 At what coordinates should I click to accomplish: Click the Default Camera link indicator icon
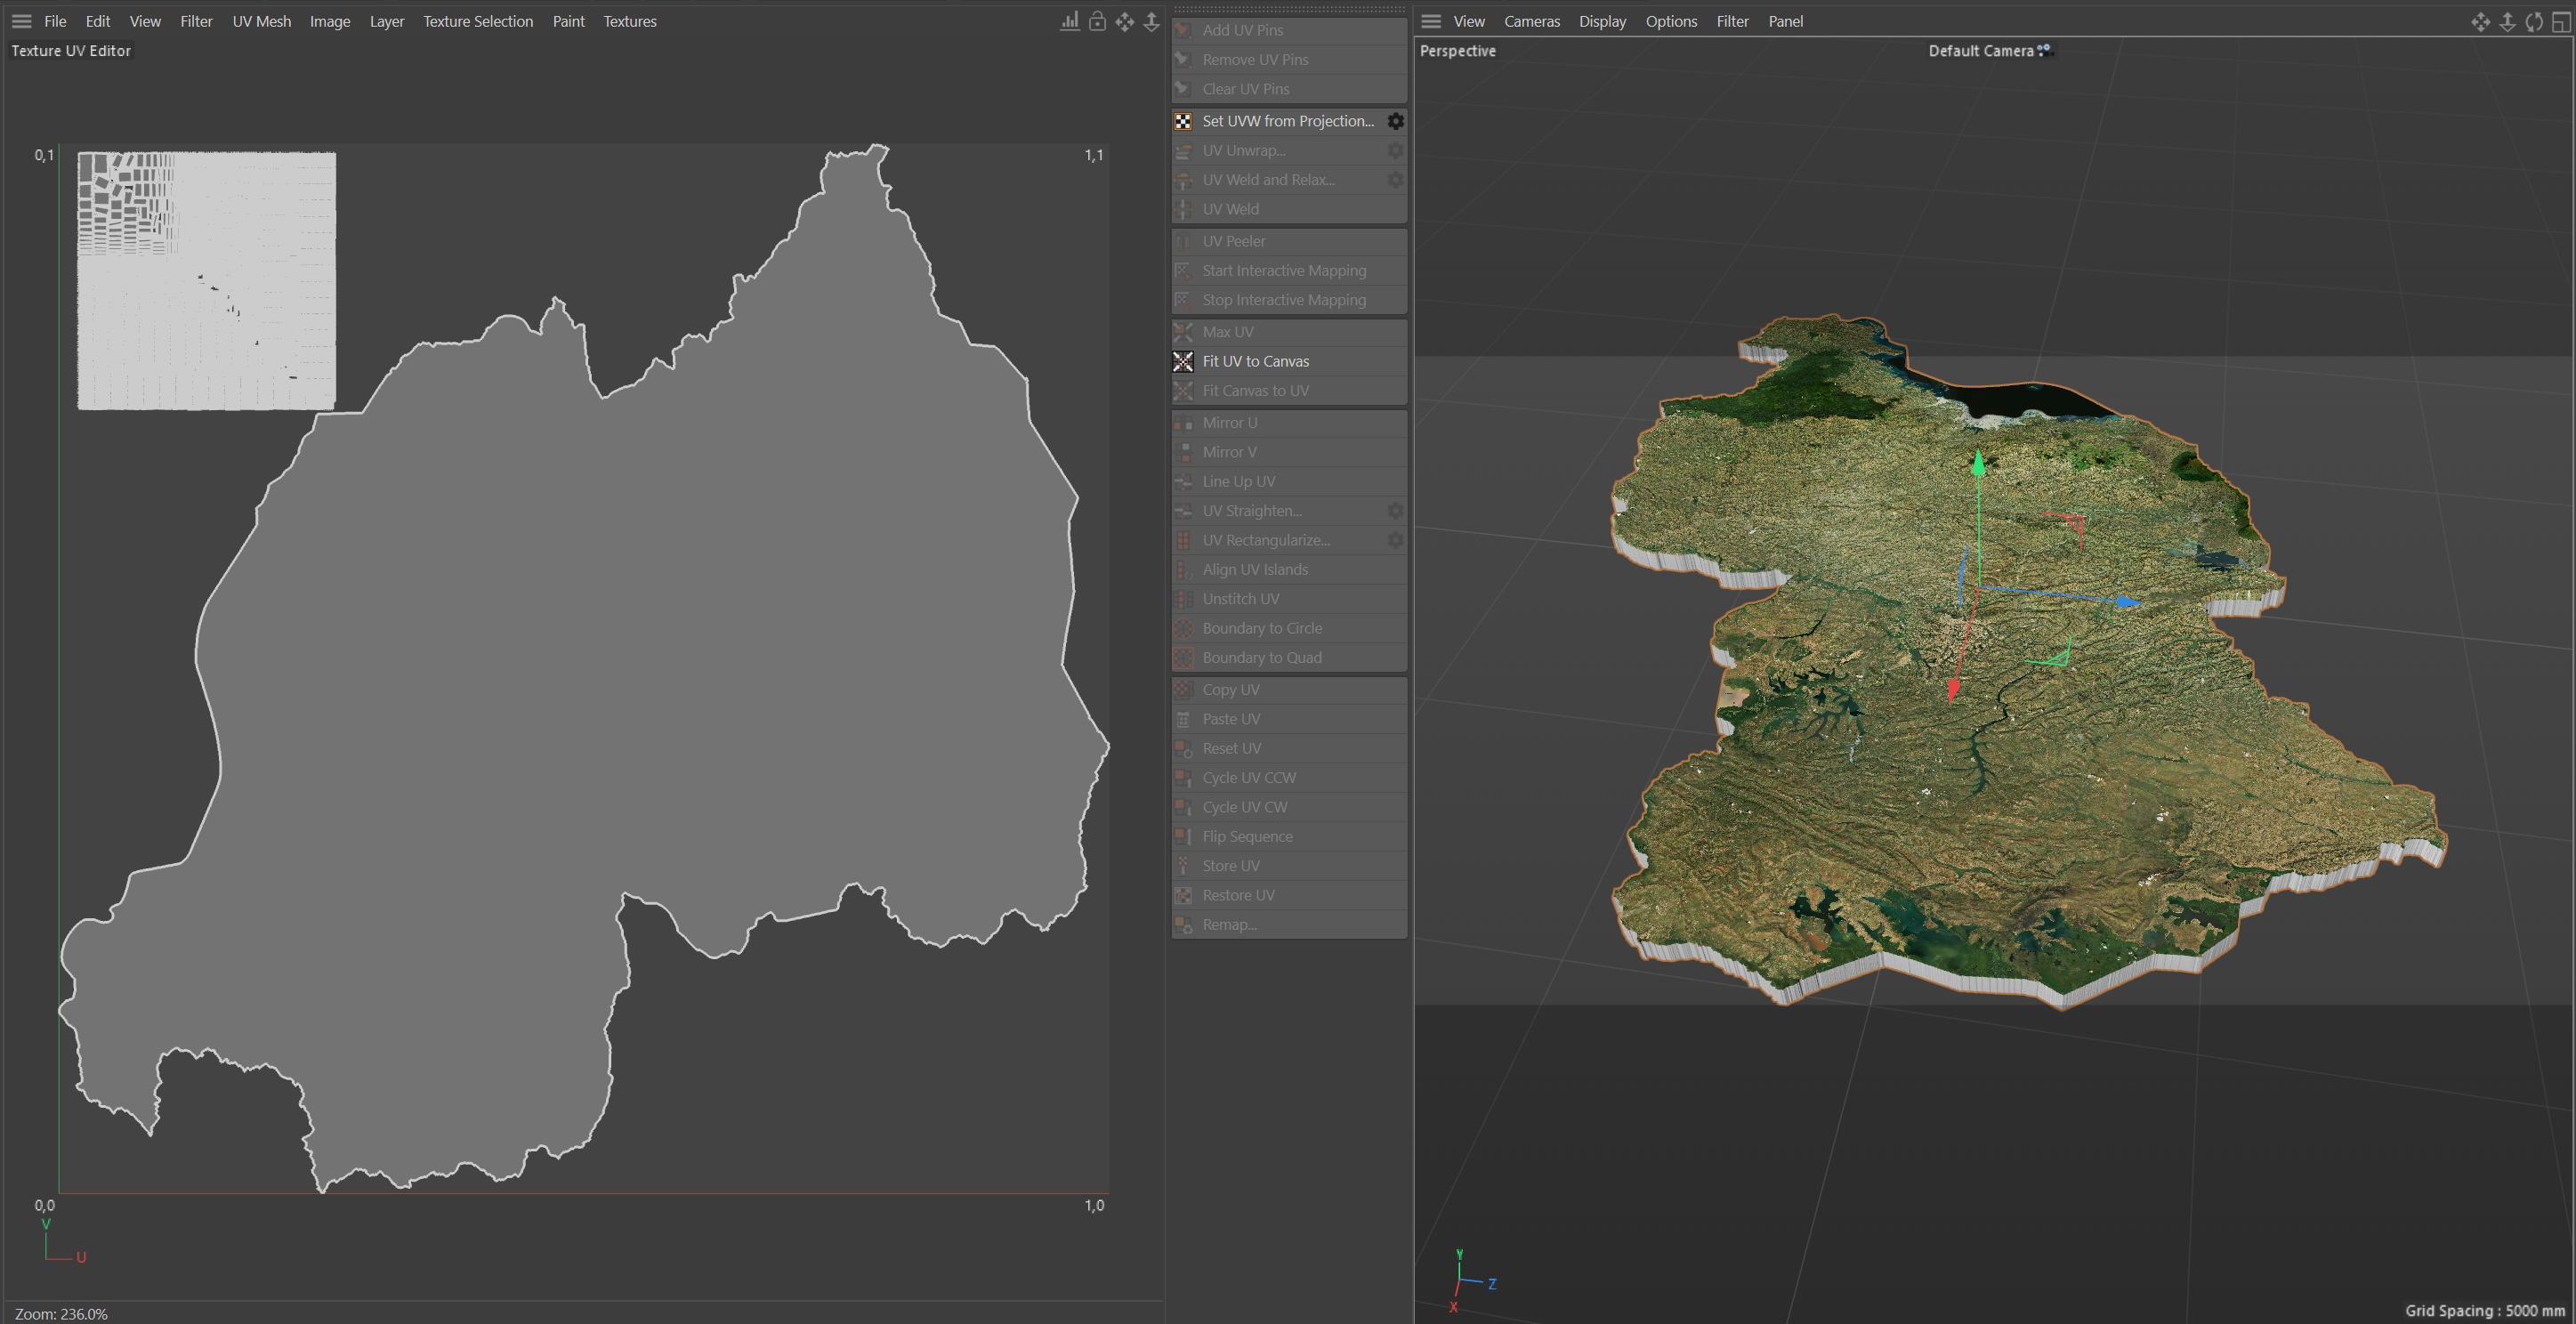[x=2044, y=49]
